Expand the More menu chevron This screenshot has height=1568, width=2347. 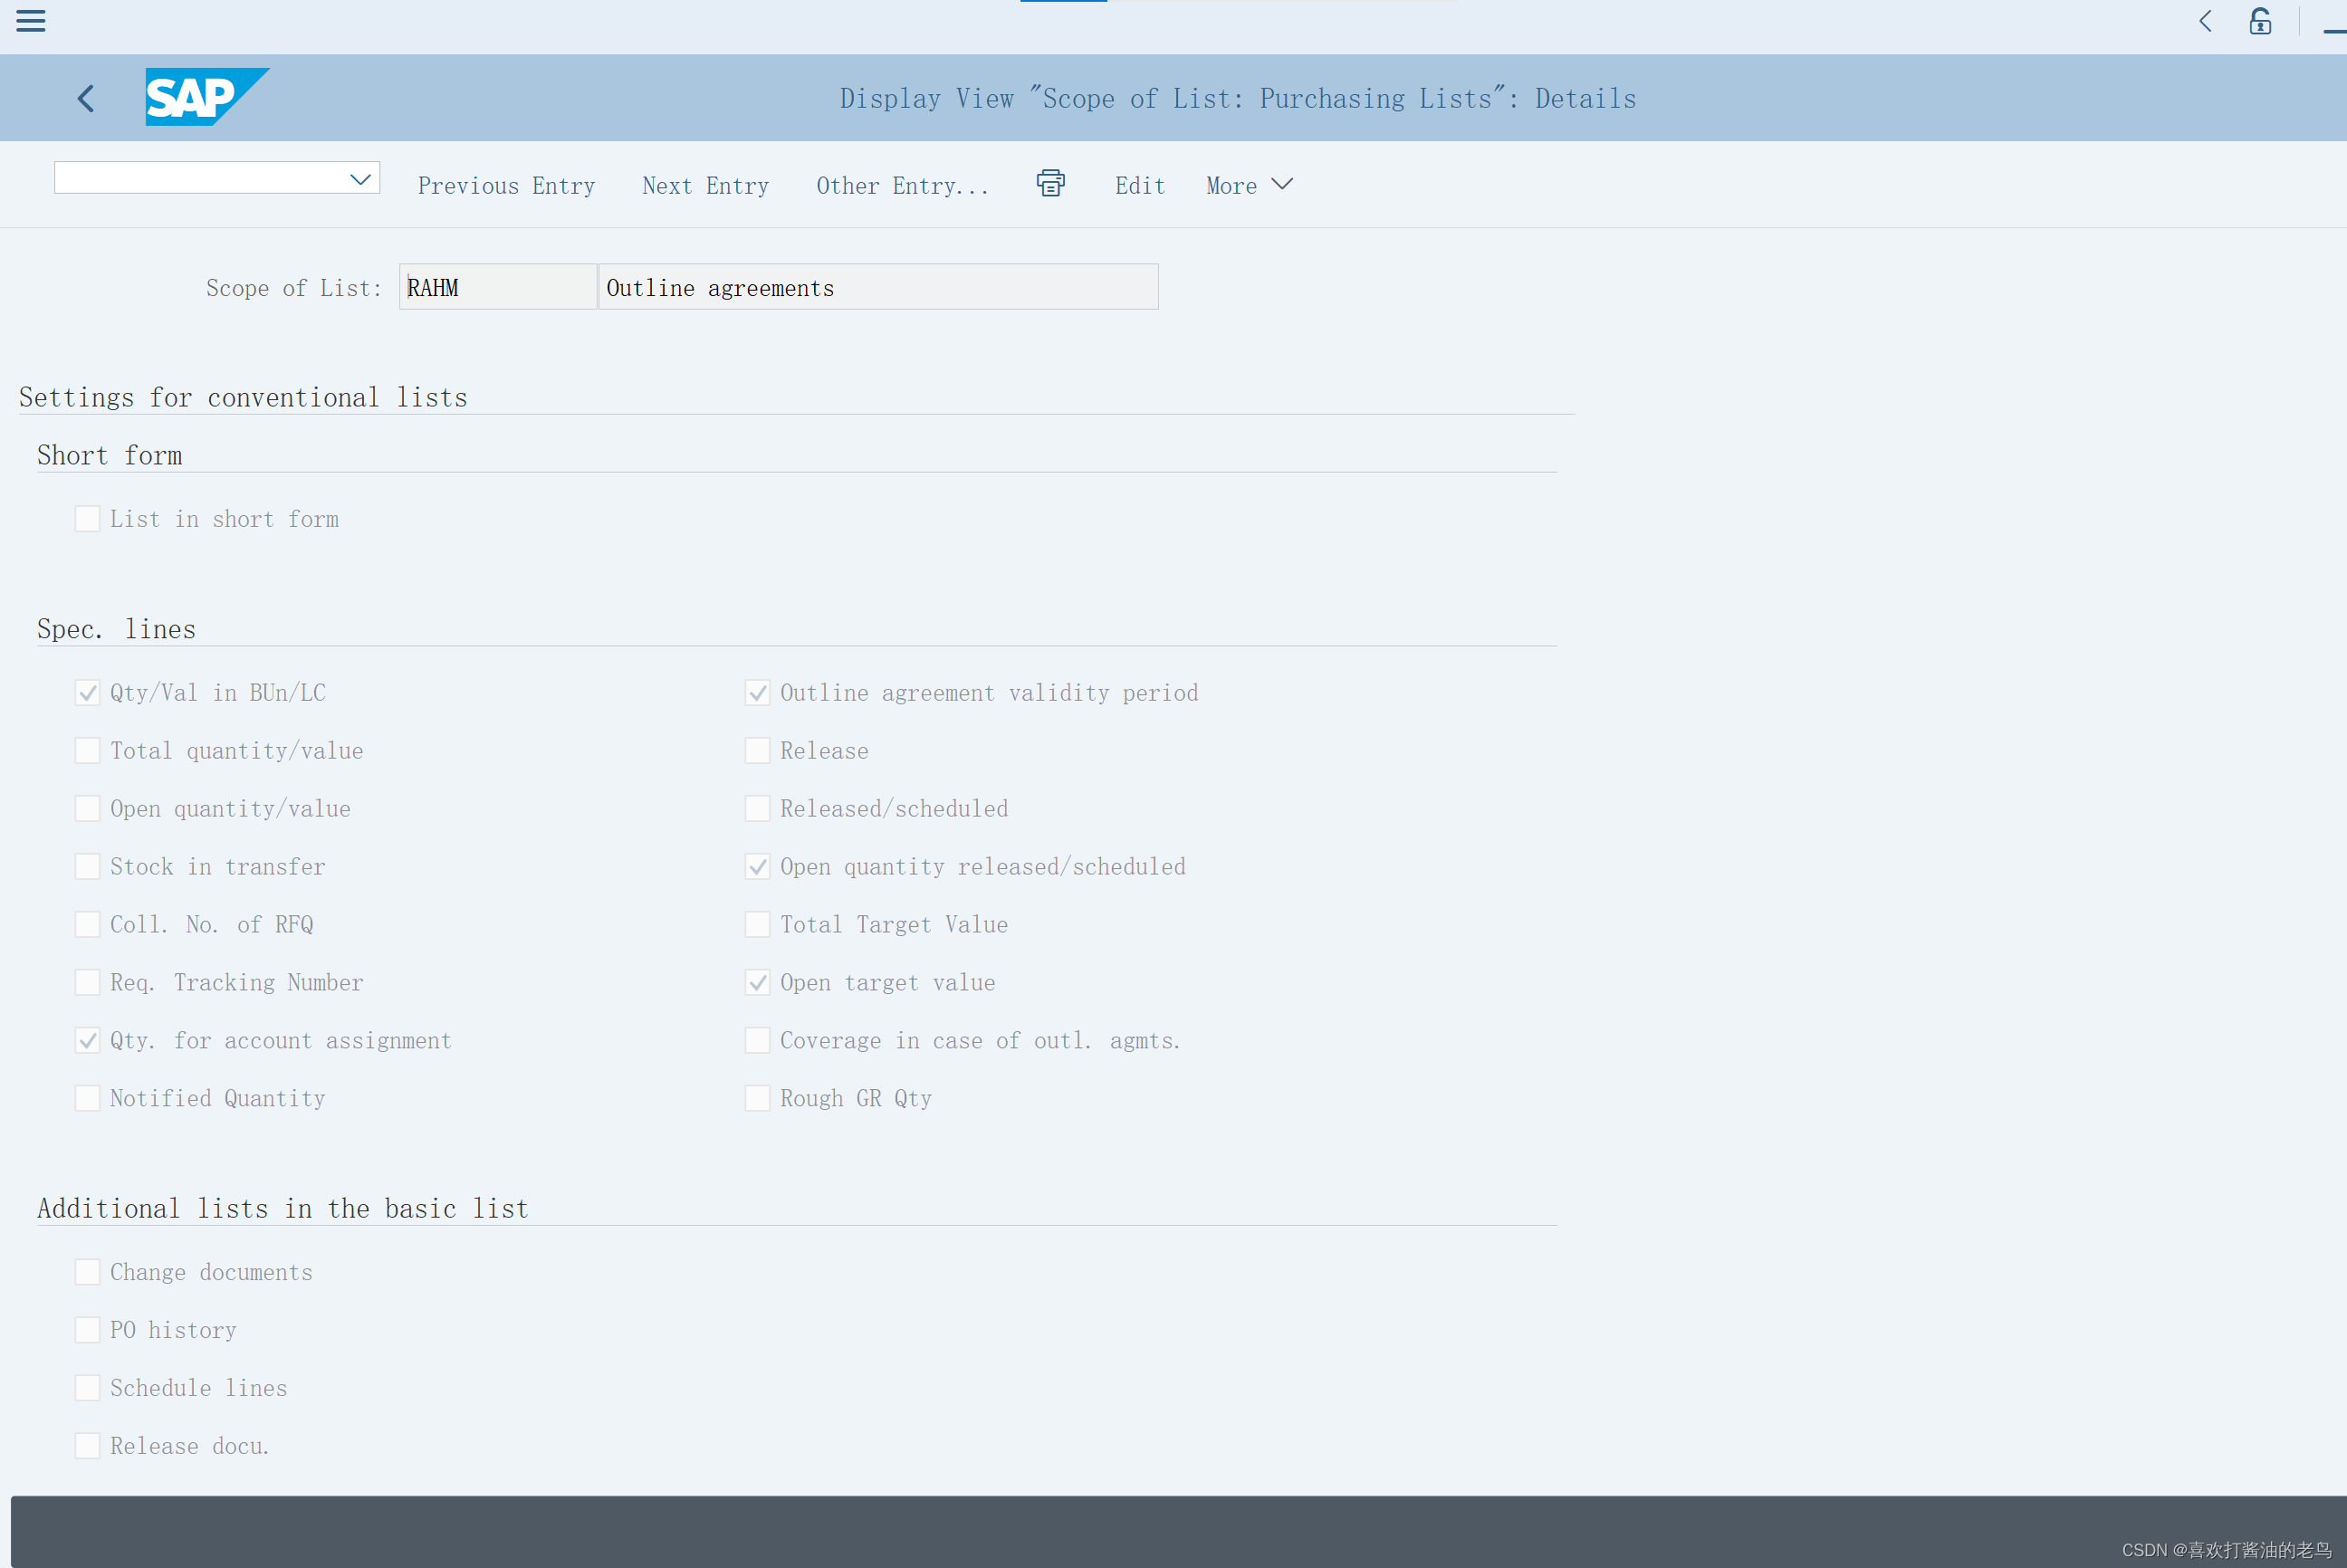1281,184
